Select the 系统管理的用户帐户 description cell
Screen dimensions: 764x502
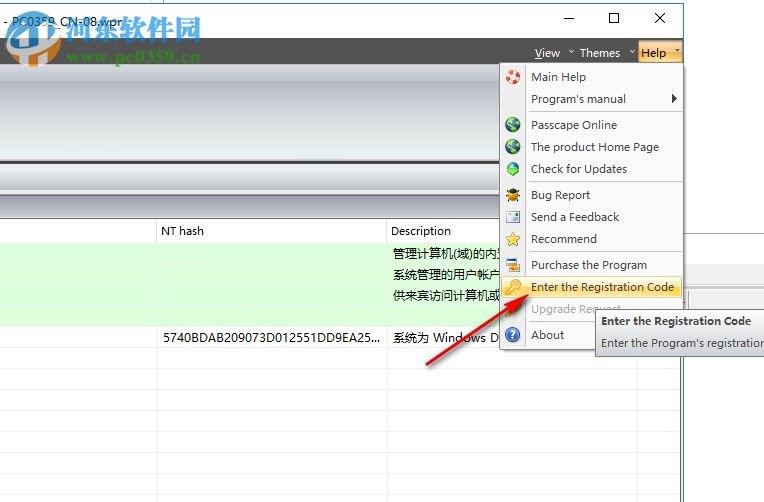click(x=444, y=274)
